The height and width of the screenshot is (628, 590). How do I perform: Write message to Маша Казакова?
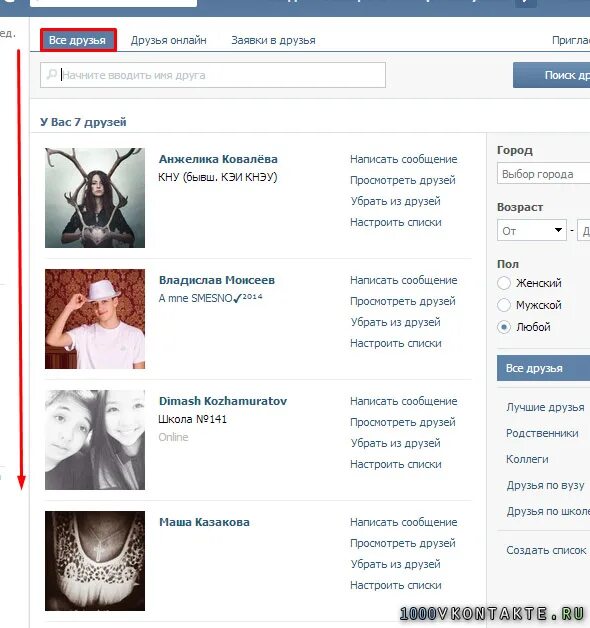(x=403, y=522)
